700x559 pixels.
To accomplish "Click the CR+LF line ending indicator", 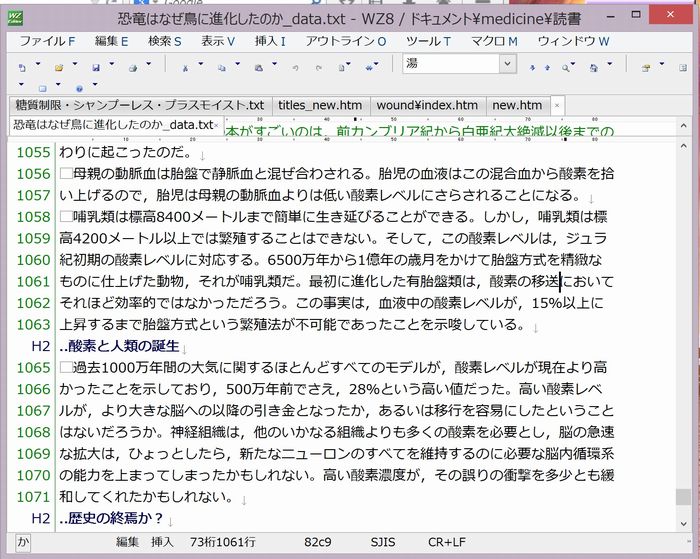I will 449,541.
